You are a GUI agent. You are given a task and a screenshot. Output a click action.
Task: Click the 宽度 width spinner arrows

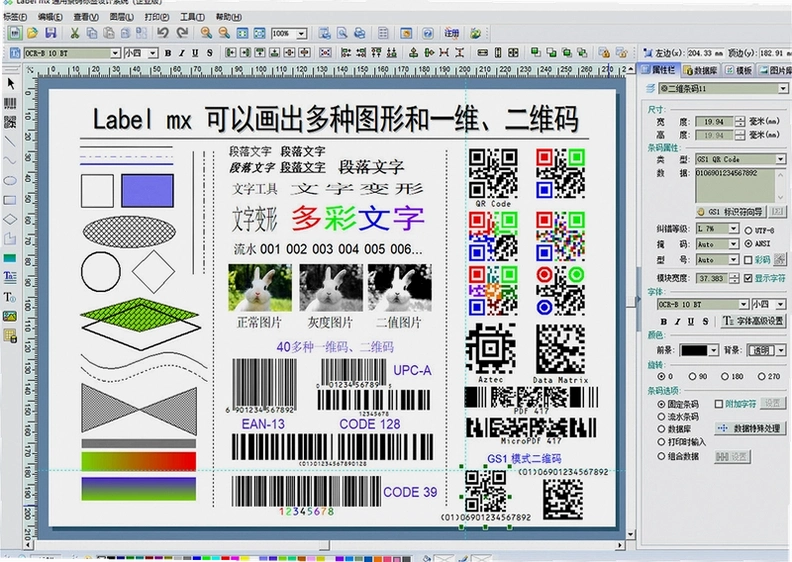point(740,122)
